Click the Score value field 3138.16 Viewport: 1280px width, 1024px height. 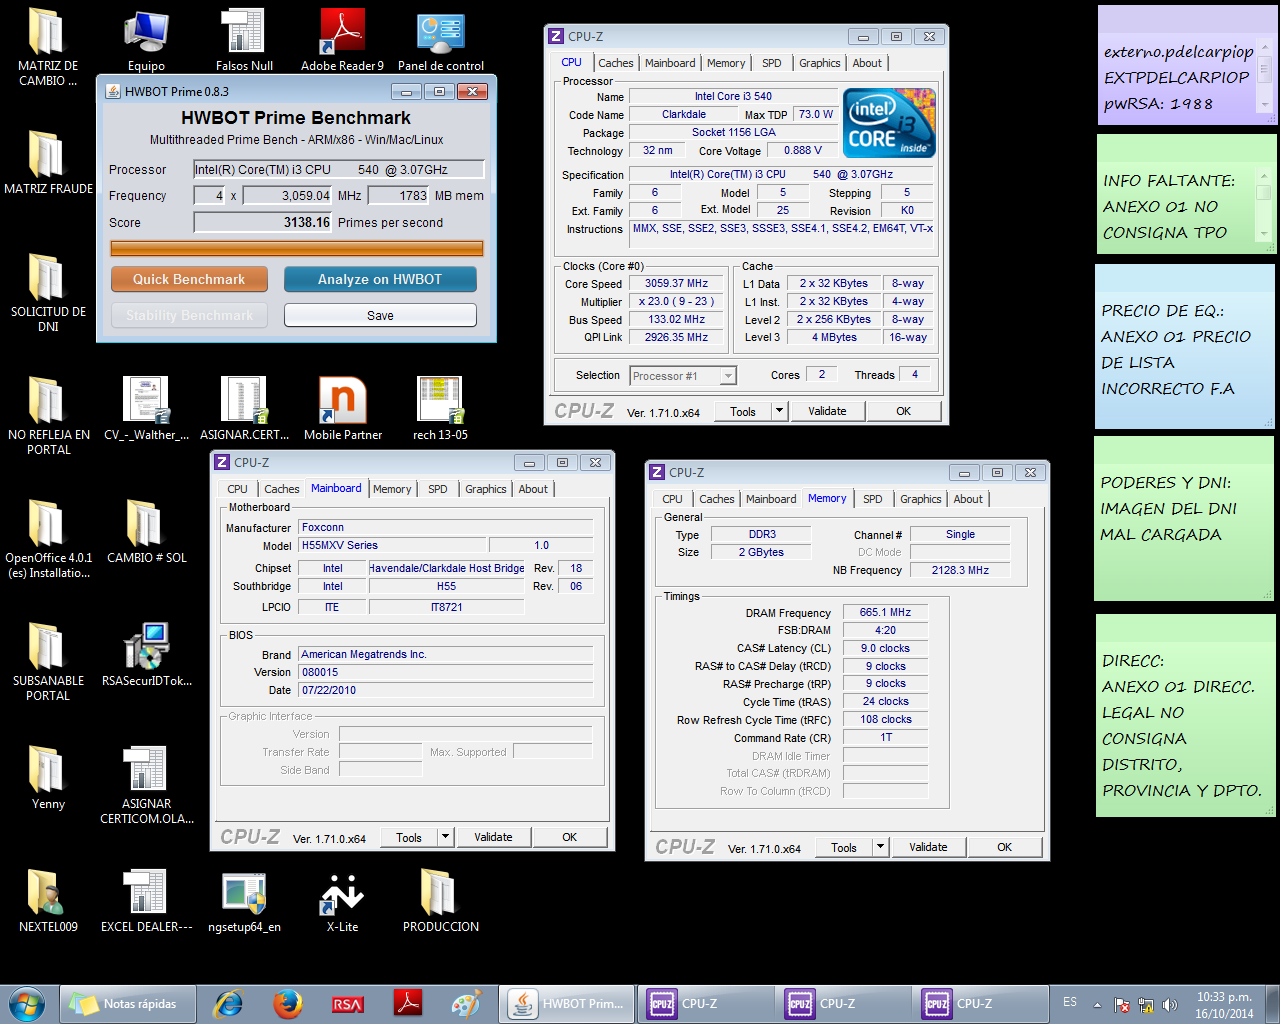263,223
